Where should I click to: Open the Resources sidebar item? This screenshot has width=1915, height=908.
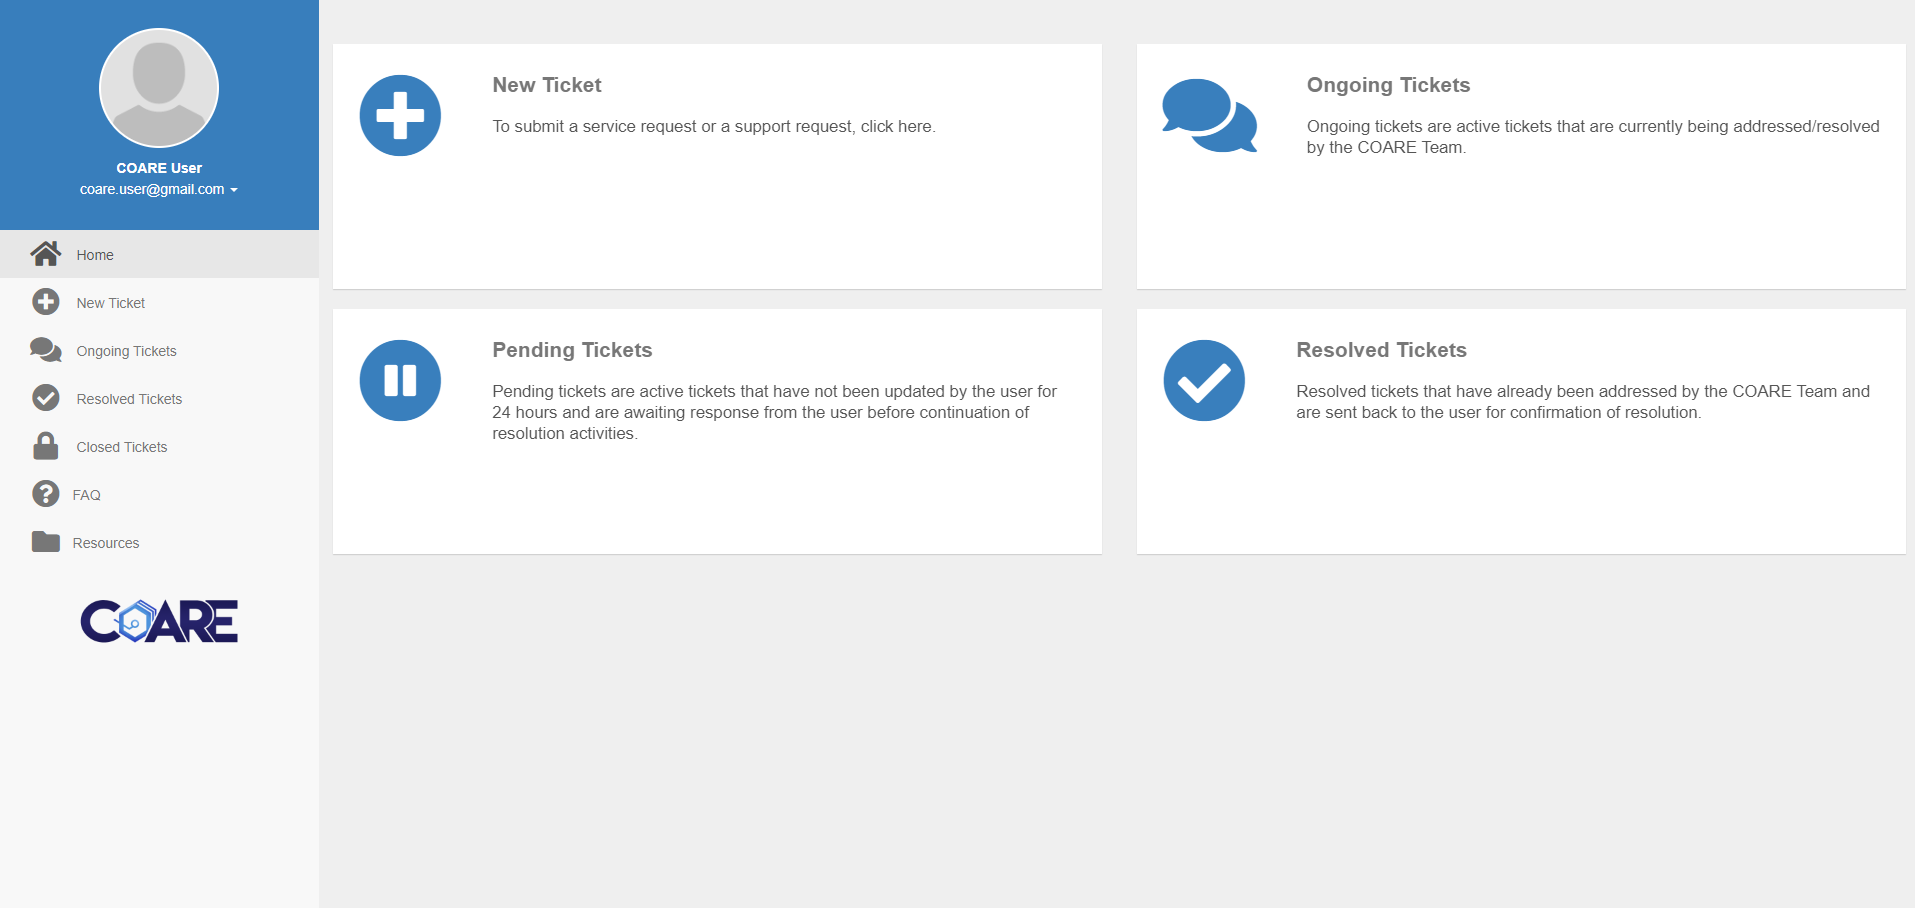[x=160, y=542]
